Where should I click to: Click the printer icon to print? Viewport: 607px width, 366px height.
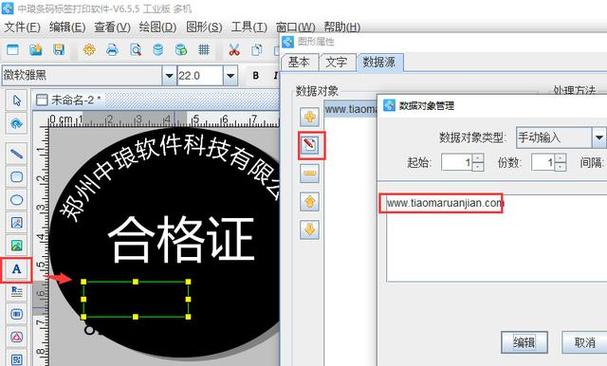point(112,50)
